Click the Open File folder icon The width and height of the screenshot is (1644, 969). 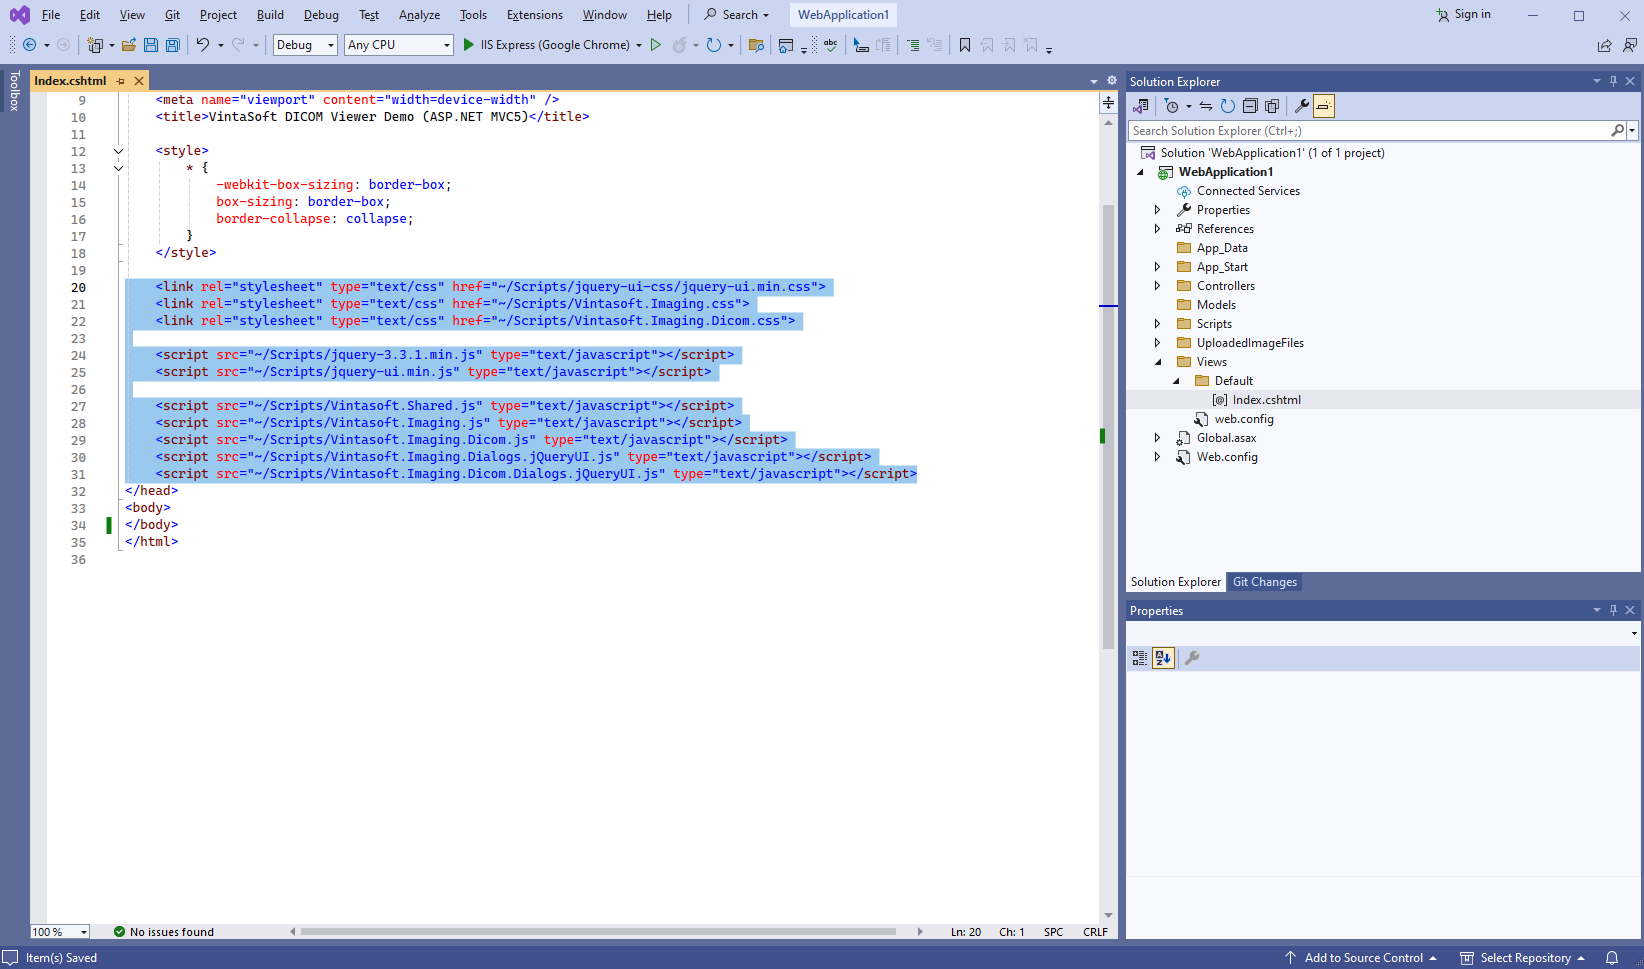128,45
